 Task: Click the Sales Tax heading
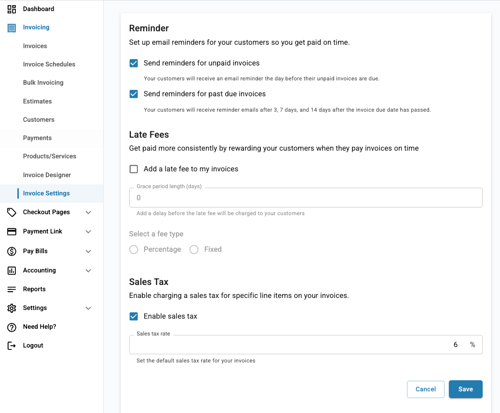coord(149,282)
